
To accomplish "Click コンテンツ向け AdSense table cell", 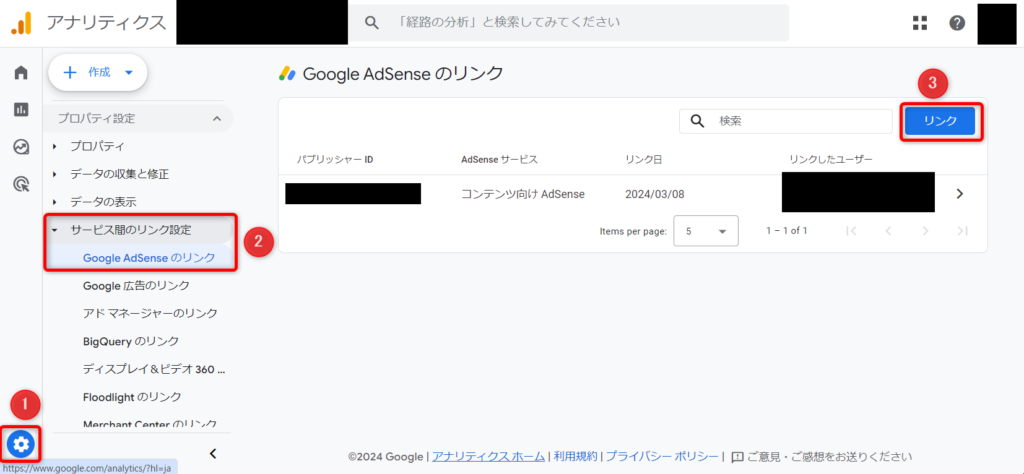I will point(522,194).
